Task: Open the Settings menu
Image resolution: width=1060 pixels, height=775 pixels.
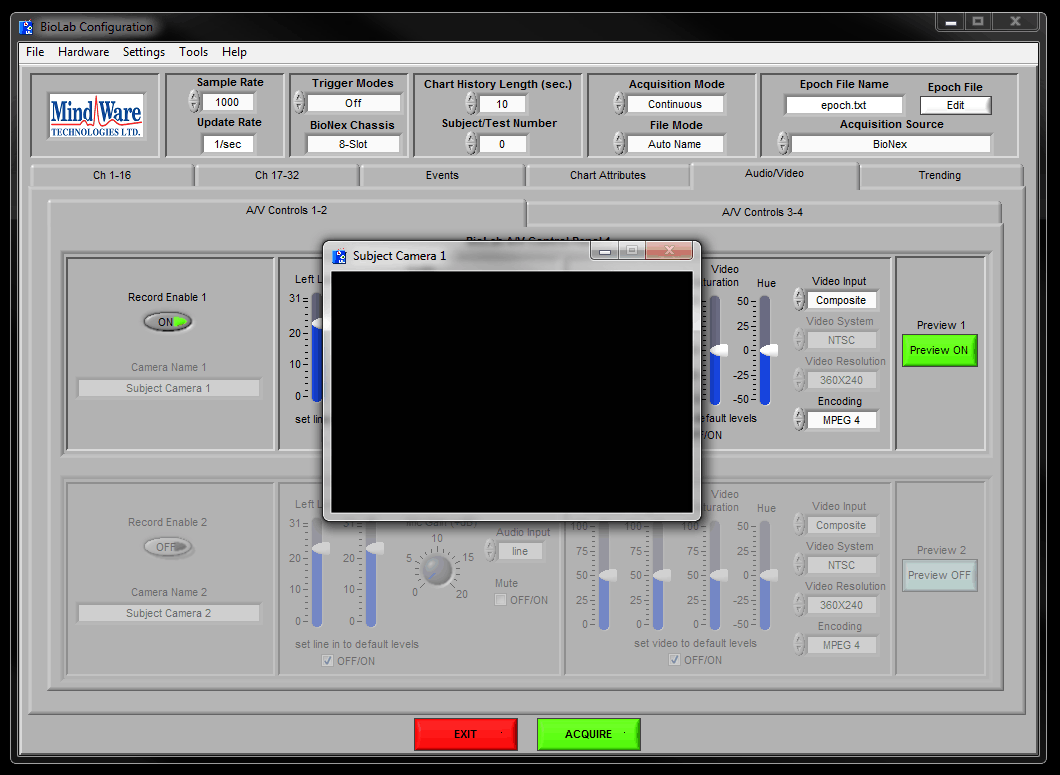Action: tap(143, 52)
